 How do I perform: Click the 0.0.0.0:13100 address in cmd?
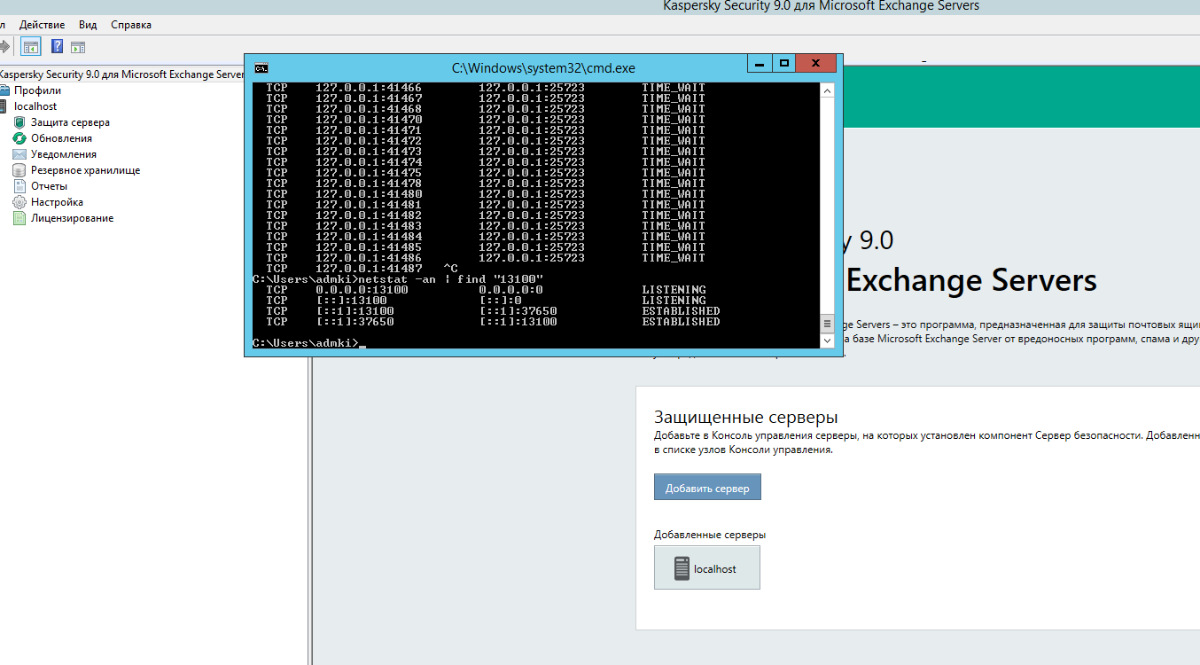(x=362, y=290)
